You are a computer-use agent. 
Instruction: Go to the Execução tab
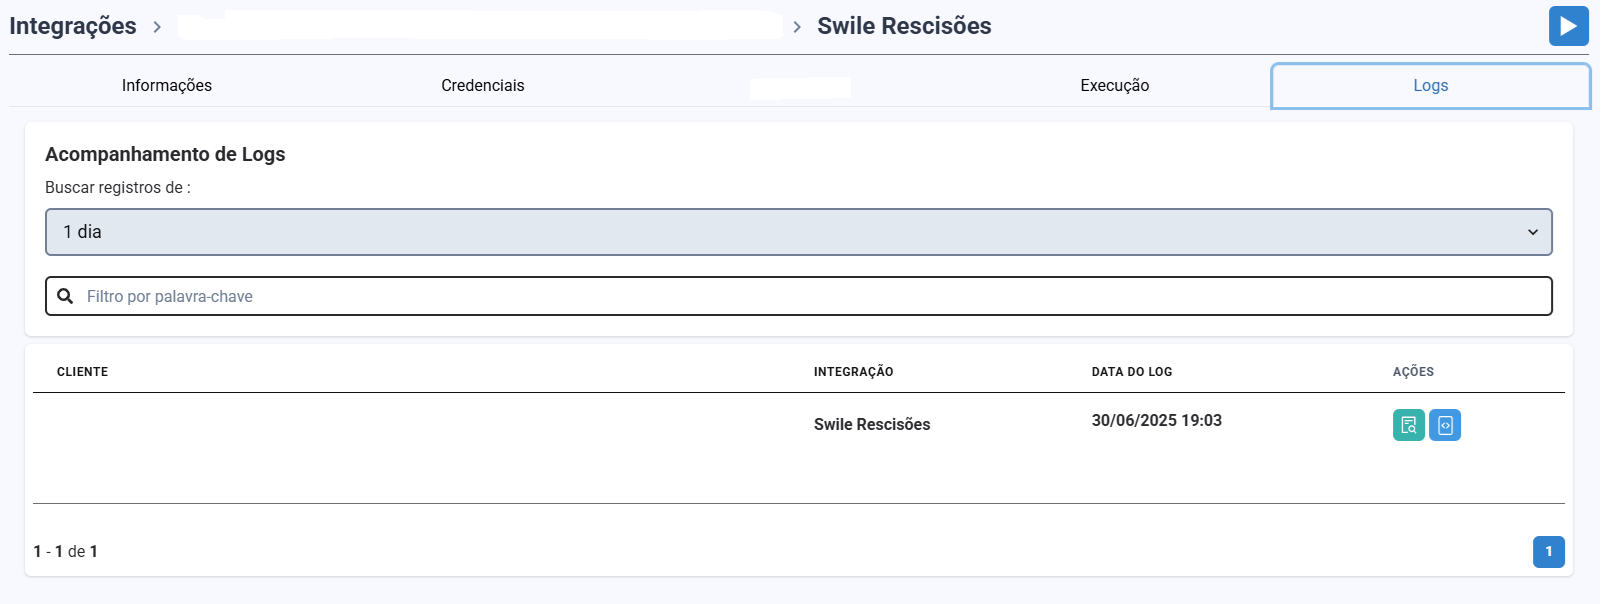[x=1114, y=86]
